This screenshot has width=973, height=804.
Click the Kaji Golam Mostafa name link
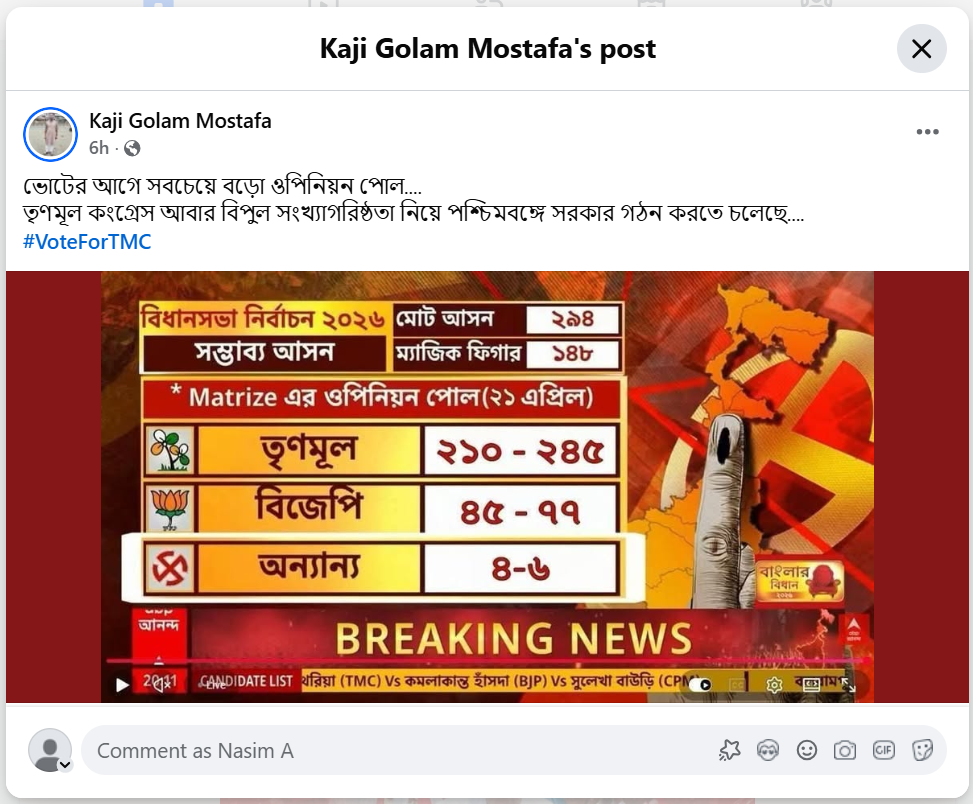[180, 120]
